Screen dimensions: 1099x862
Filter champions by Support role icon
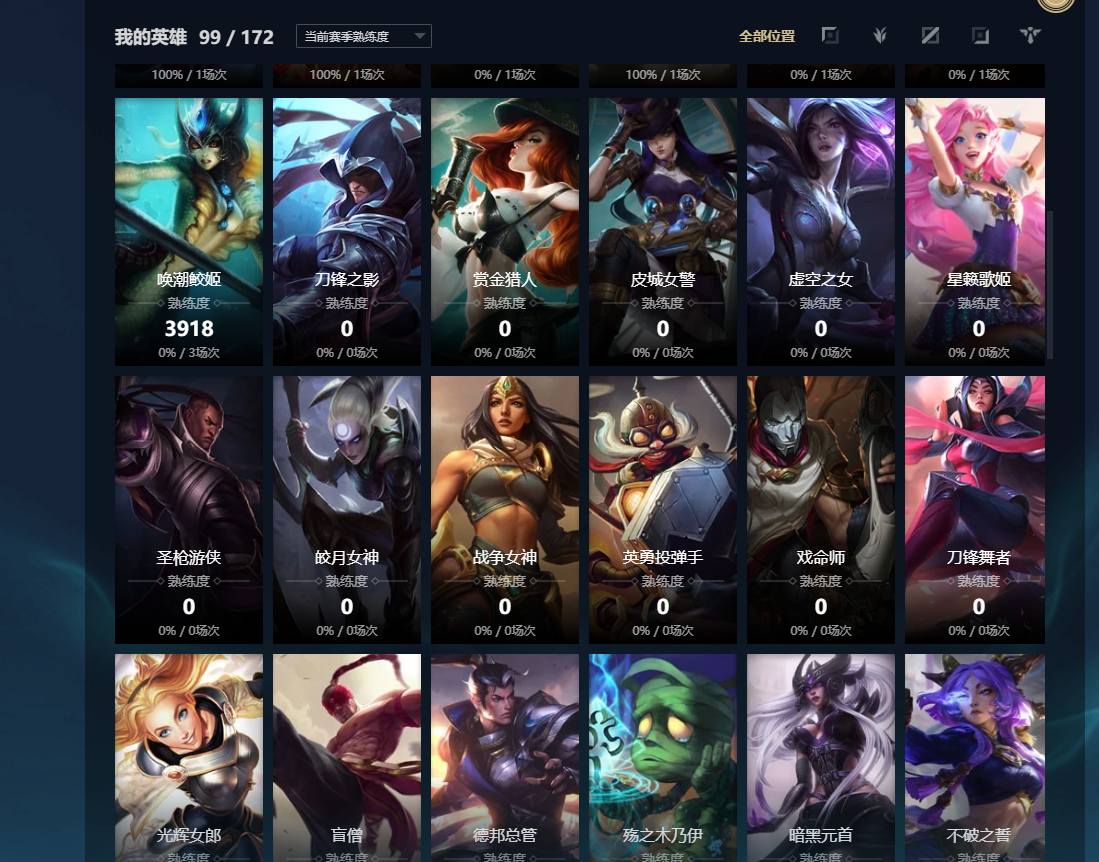coord(1030,36)
